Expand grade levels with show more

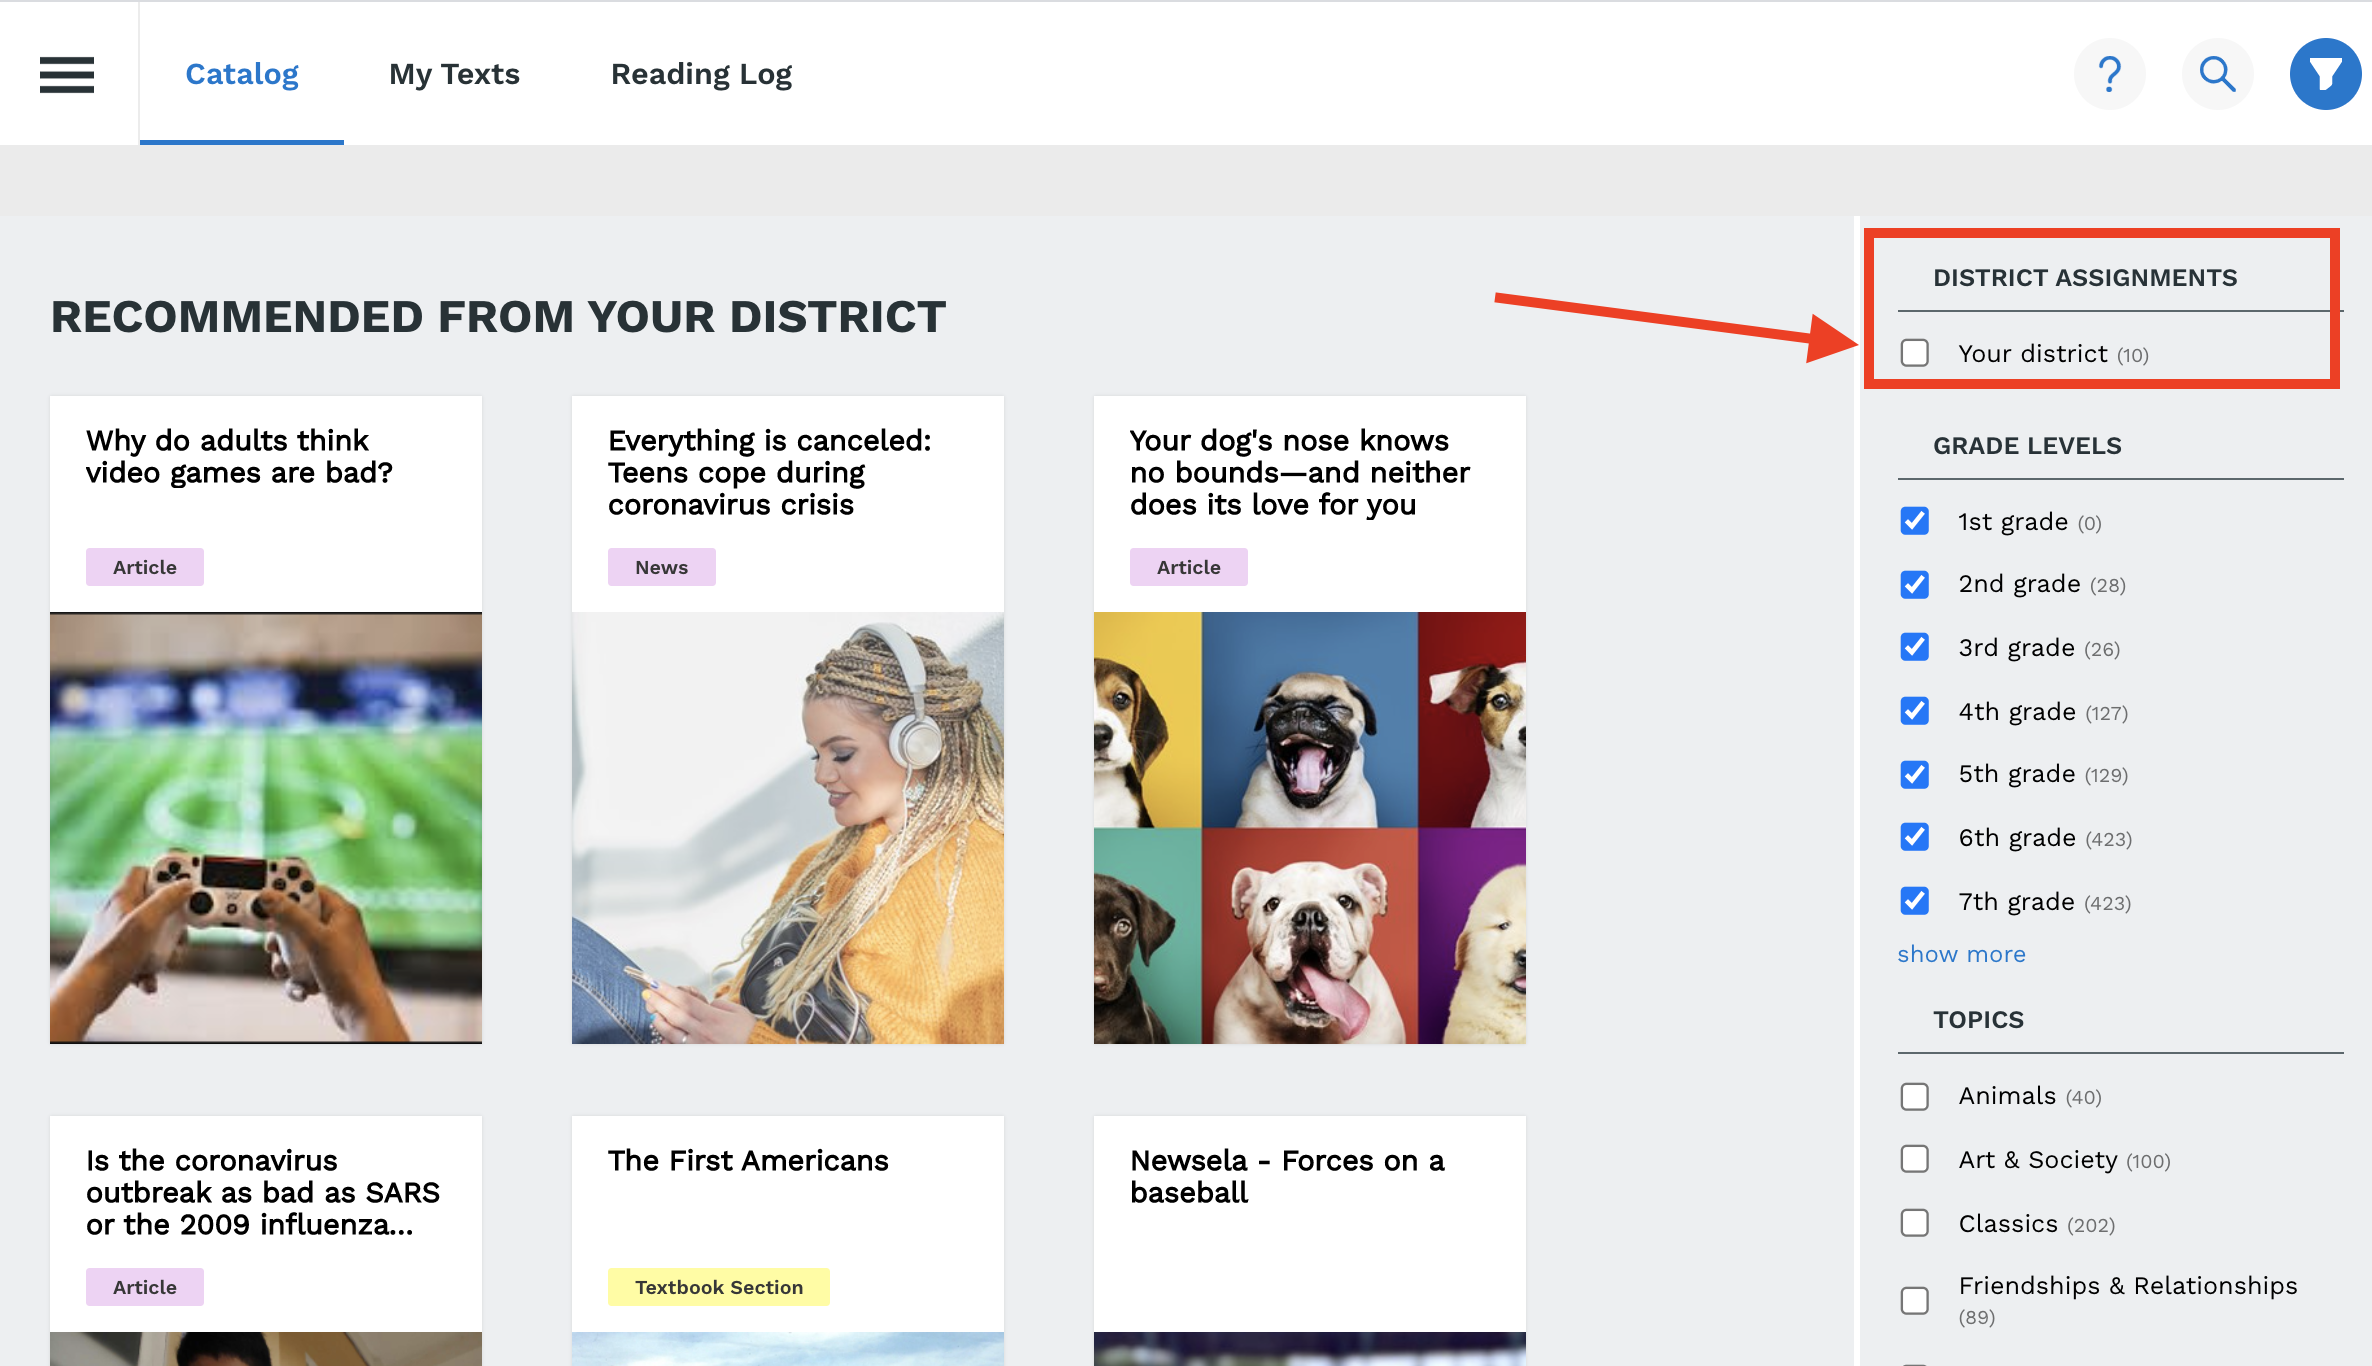tap(1961, 954)
